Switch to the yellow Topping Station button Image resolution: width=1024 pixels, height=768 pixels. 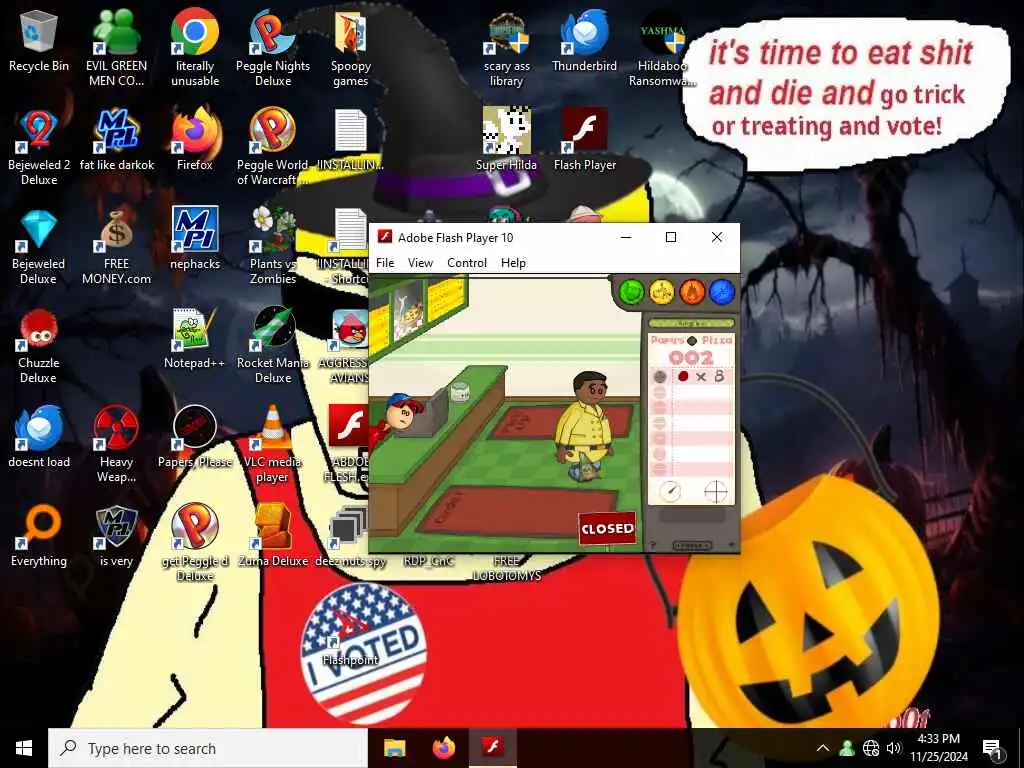[x=662, y=292]
